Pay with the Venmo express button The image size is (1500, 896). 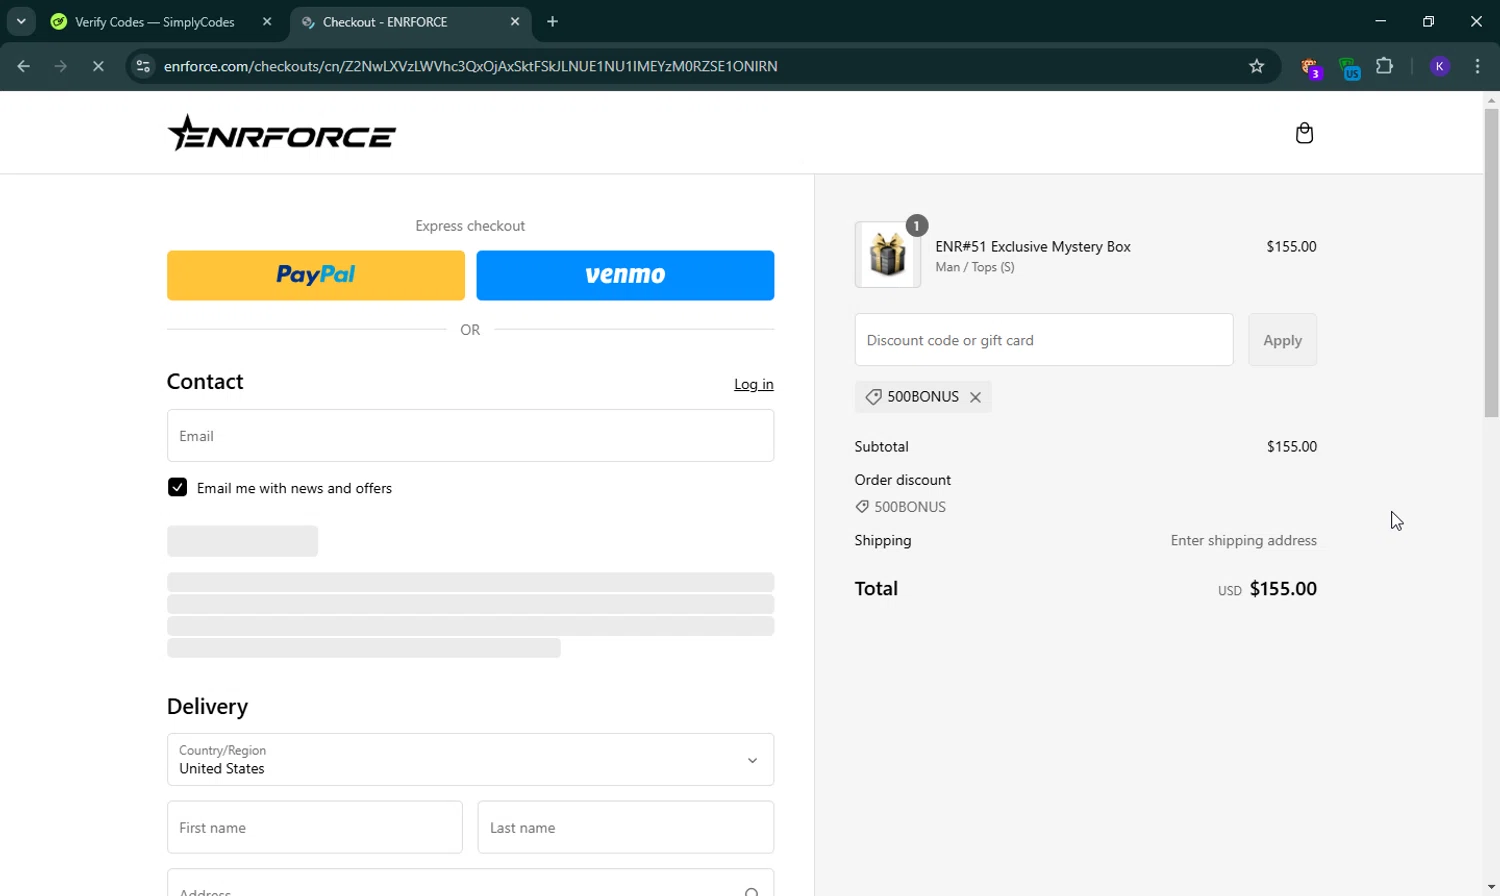[x=625, y=275]
